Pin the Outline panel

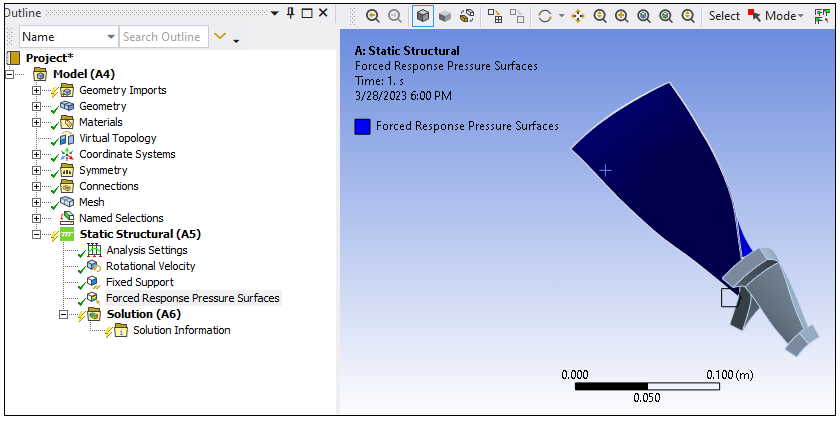tap(291, 13)
